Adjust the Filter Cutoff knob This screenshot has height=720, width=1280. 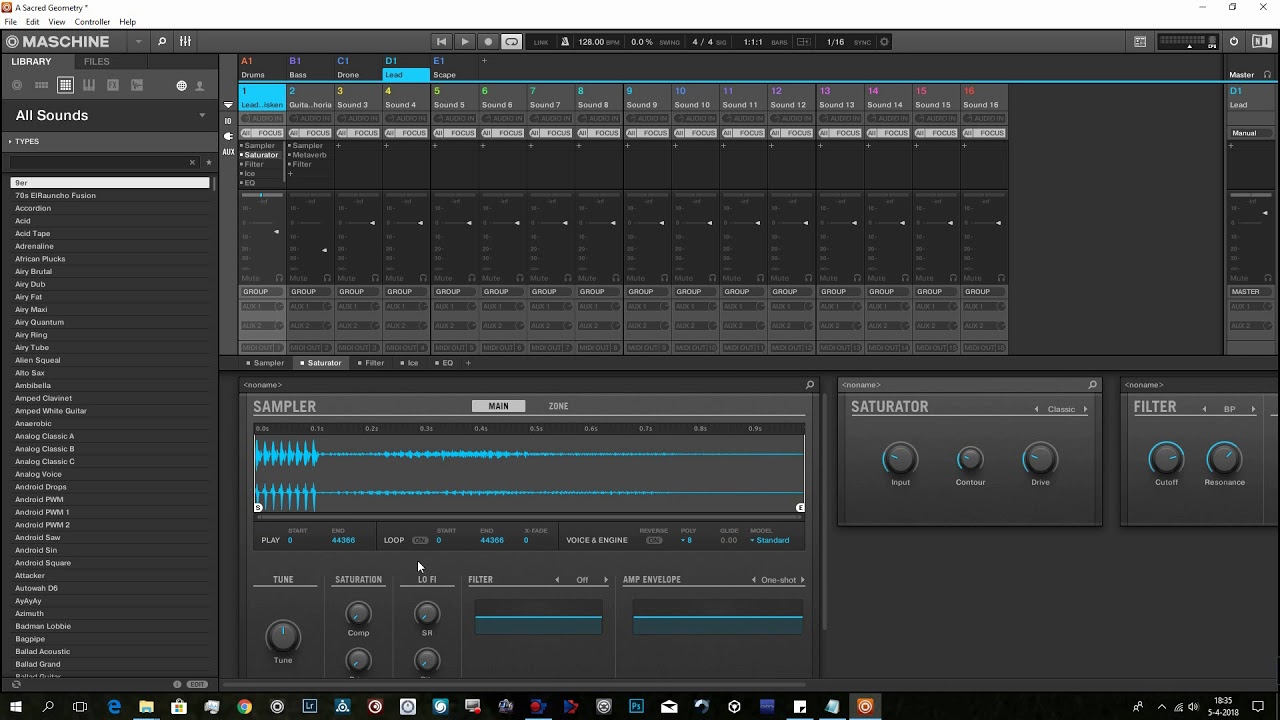(x=1166, y=459)
